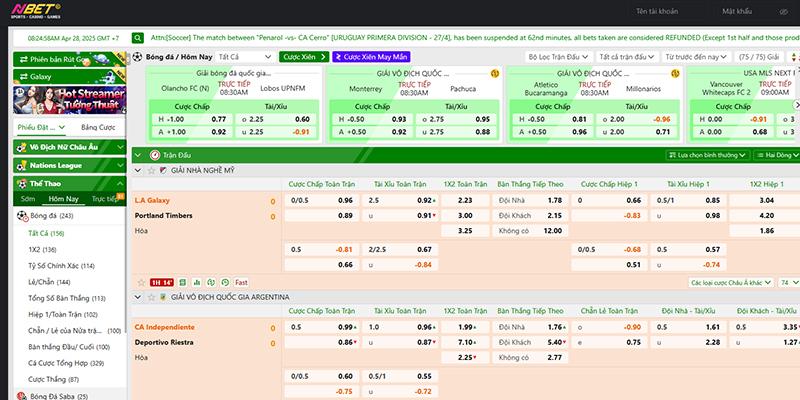The image size is (800, 400).
Task: Select Tổng Số Bàn Thắng (113) market
Action: pyautogui.click(x=66, y=298)
